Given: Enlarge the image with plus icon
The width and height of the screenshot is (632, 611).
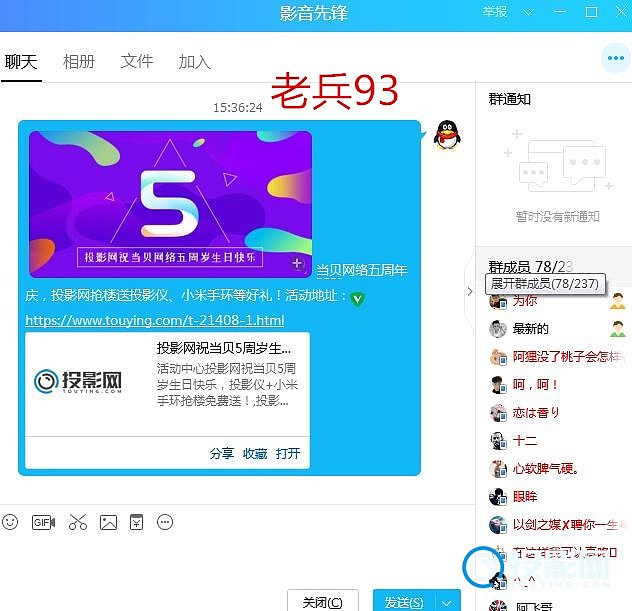Looking at the screenshot, I should (x=297, y=264).
